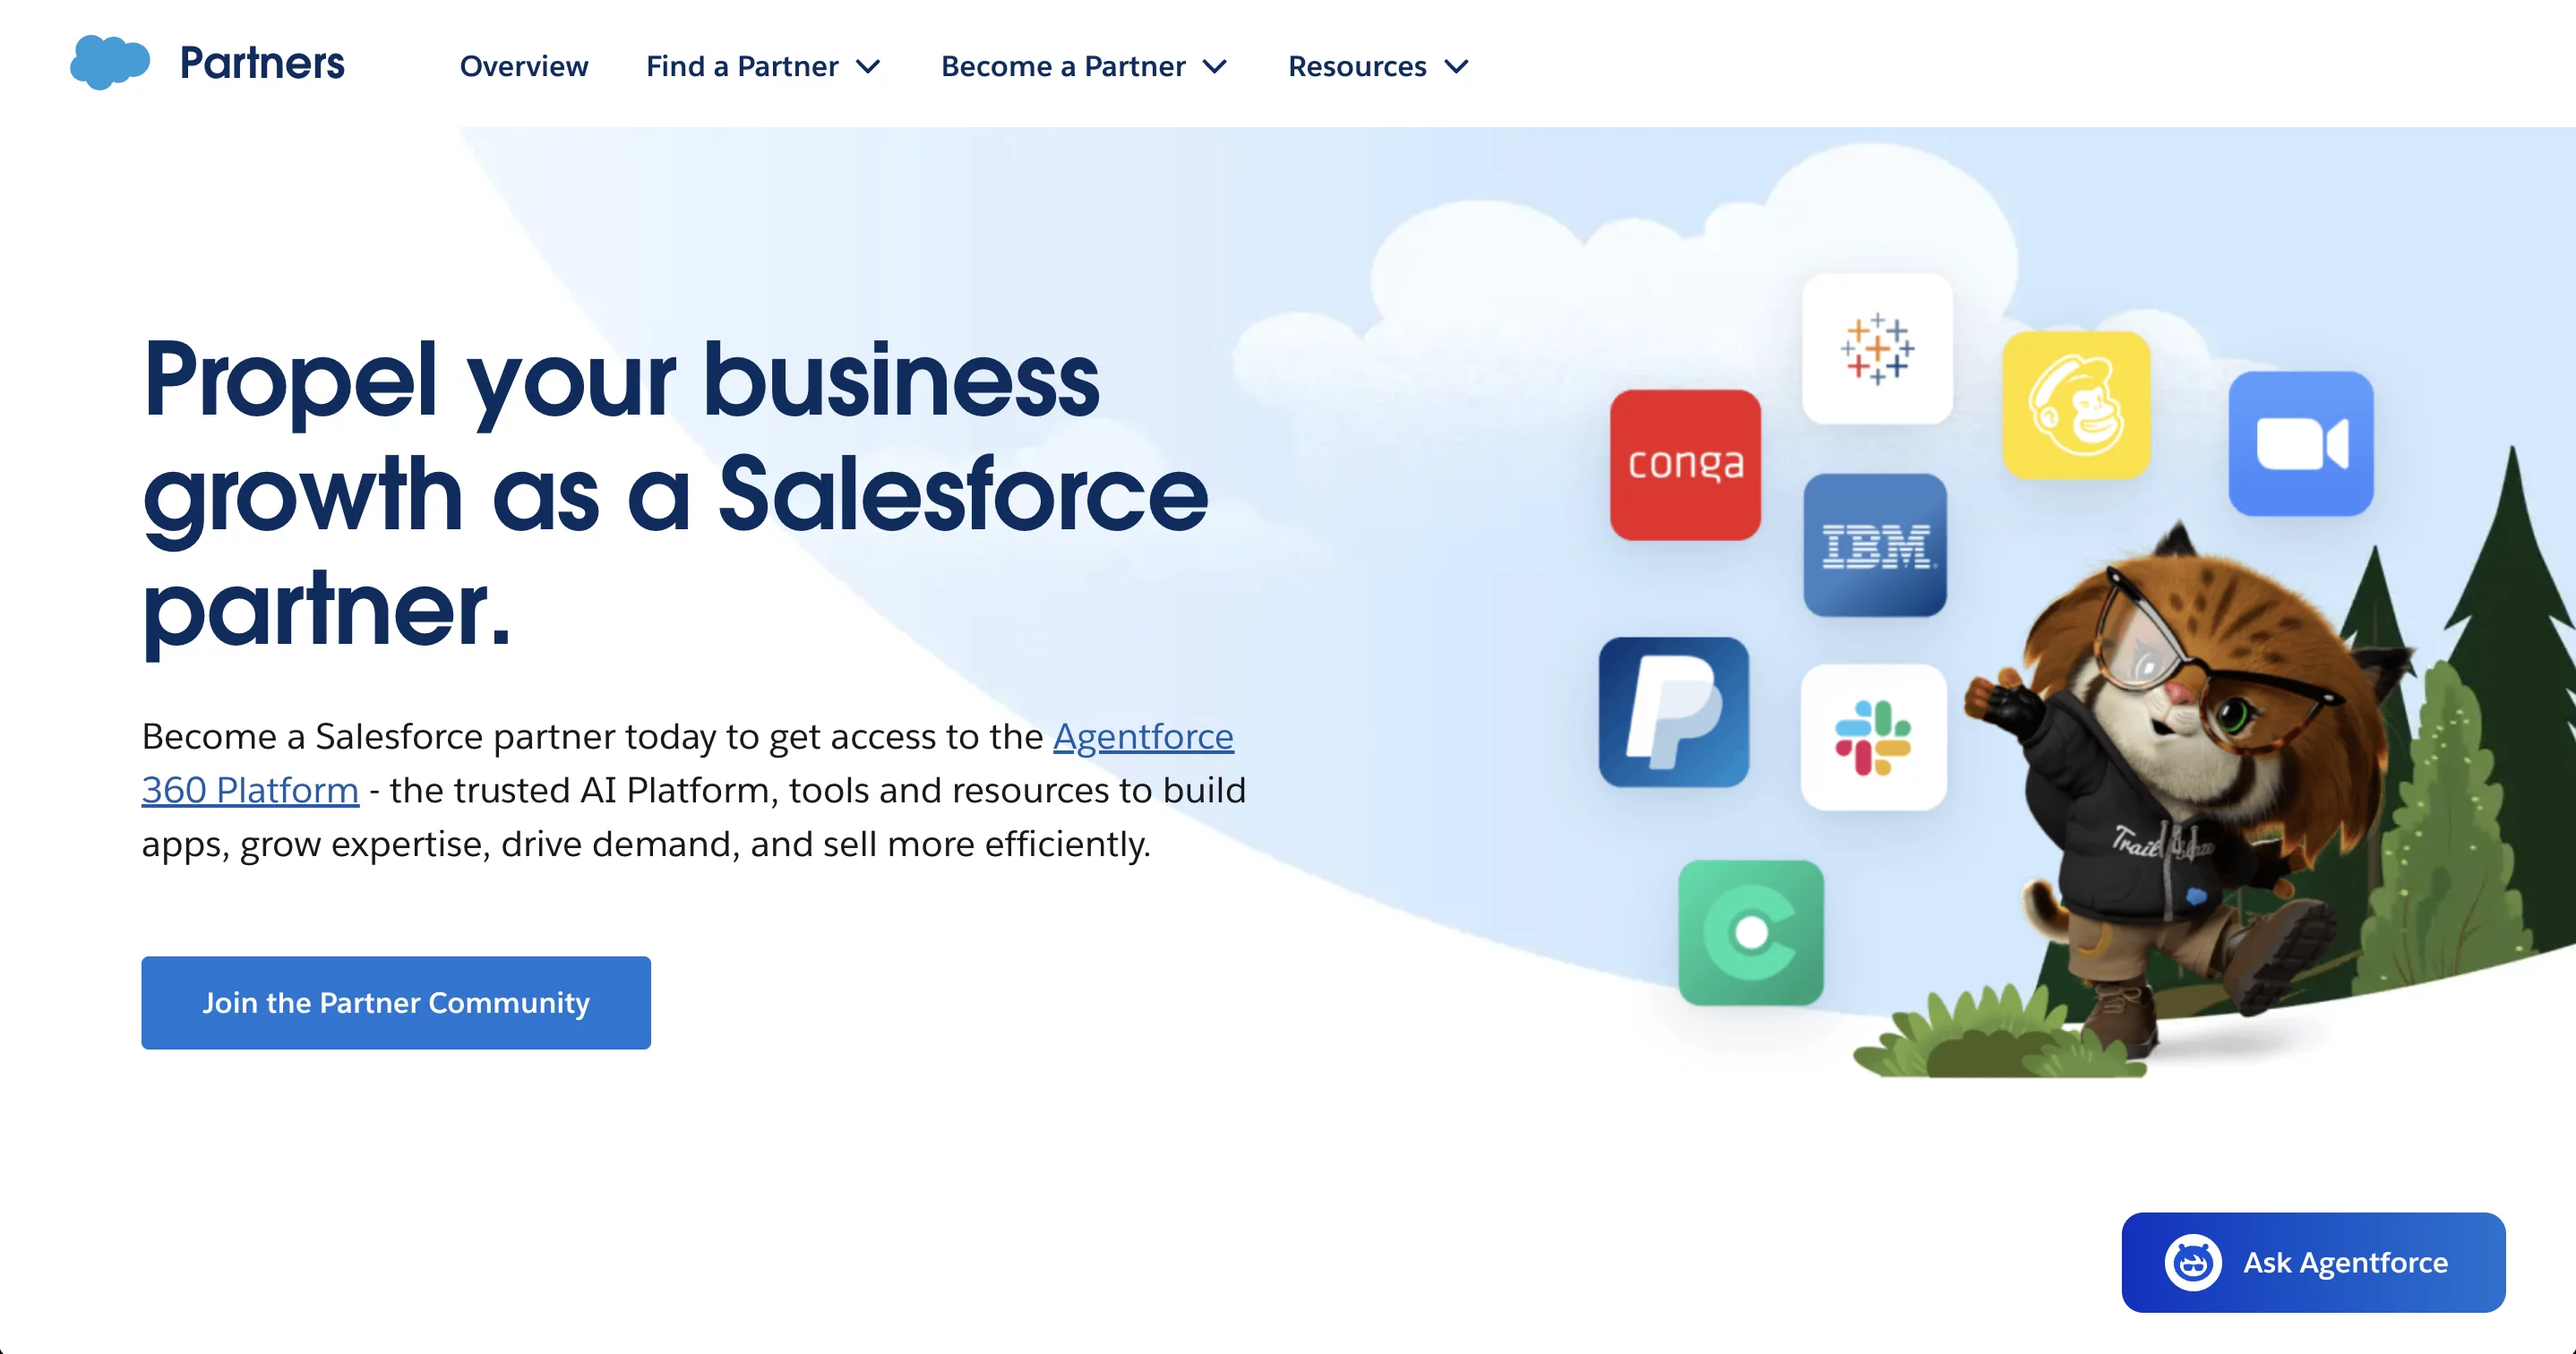
Task: Open the Zoom partner icon
Action: coord(2301,444)
